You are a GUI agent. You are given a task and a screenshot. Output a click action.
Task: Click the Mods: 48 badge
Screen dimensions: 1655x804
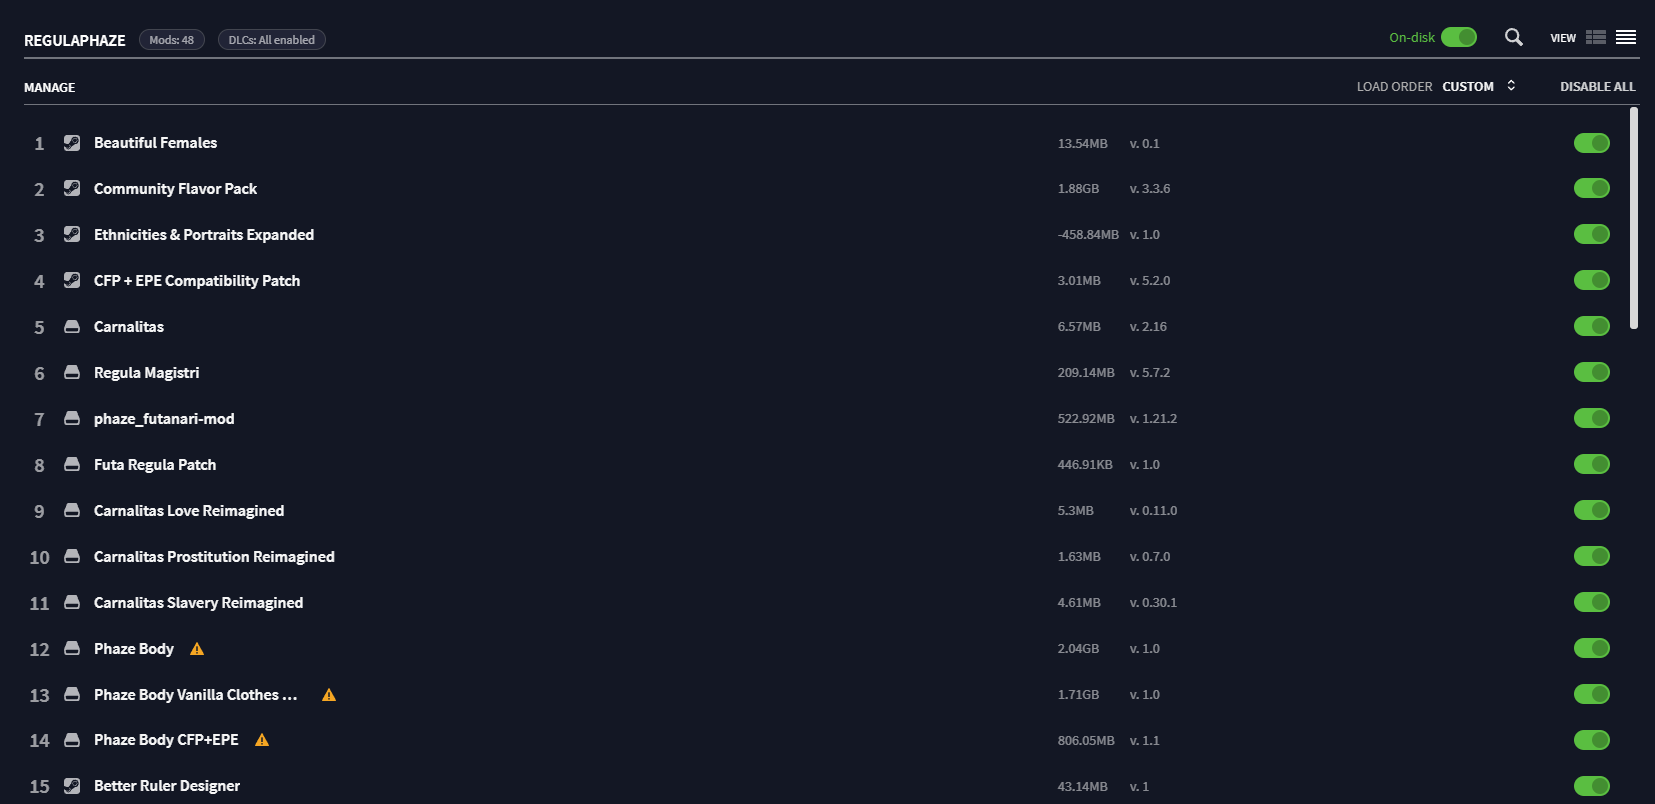pos(172,40)
